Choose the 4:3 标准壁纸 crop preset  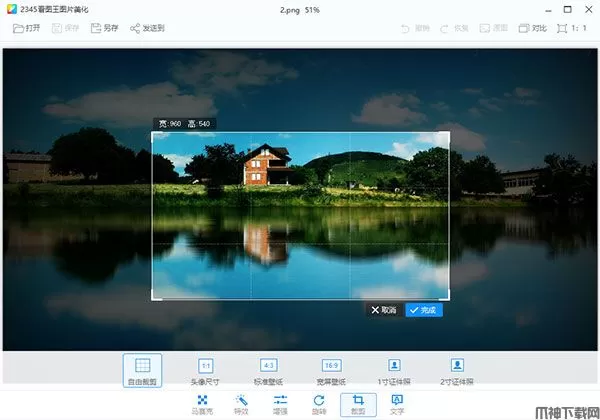[268, 366]
